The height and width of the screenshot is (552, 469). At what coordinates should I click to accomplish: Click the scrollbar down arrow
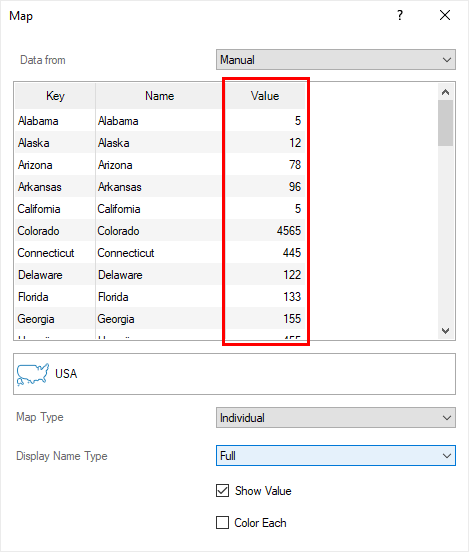click(445, 331)
